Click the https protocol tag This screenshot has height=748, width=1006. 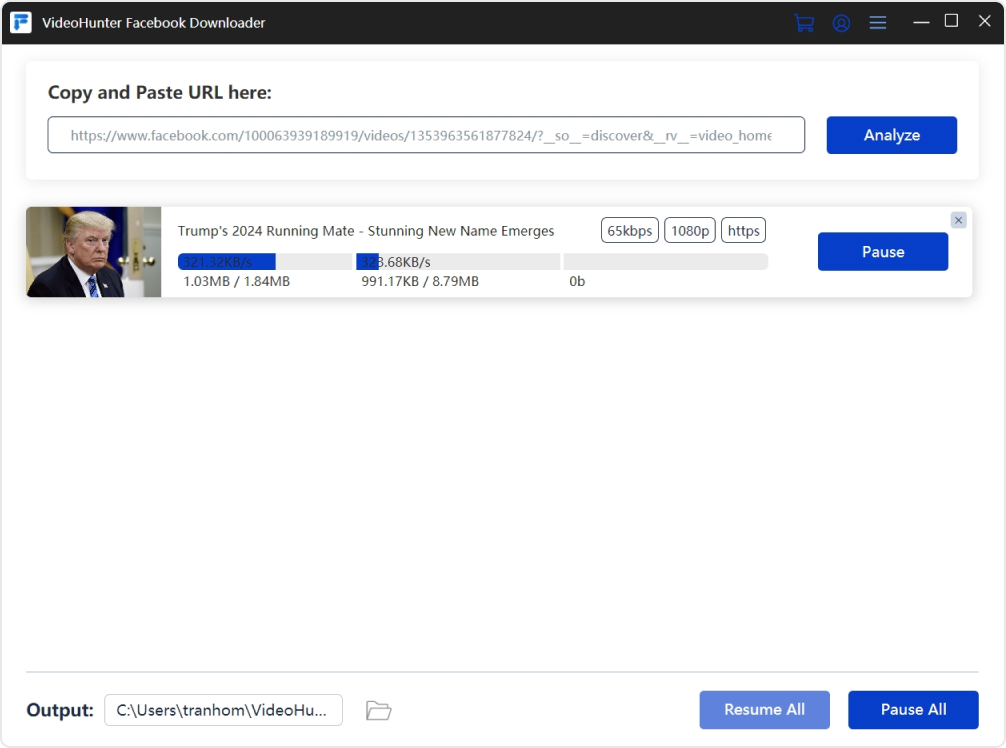[x=744, y=230]
